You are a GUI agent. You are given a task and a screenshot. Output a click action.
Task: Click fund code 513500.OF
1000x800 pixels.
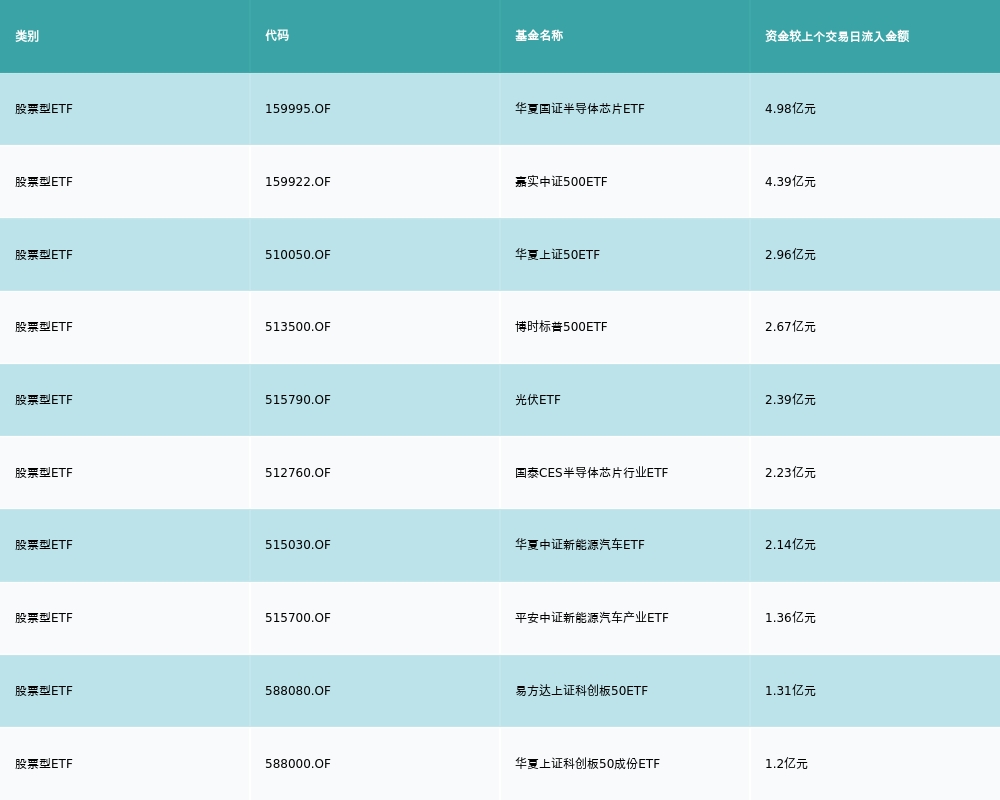pos(298,327)
